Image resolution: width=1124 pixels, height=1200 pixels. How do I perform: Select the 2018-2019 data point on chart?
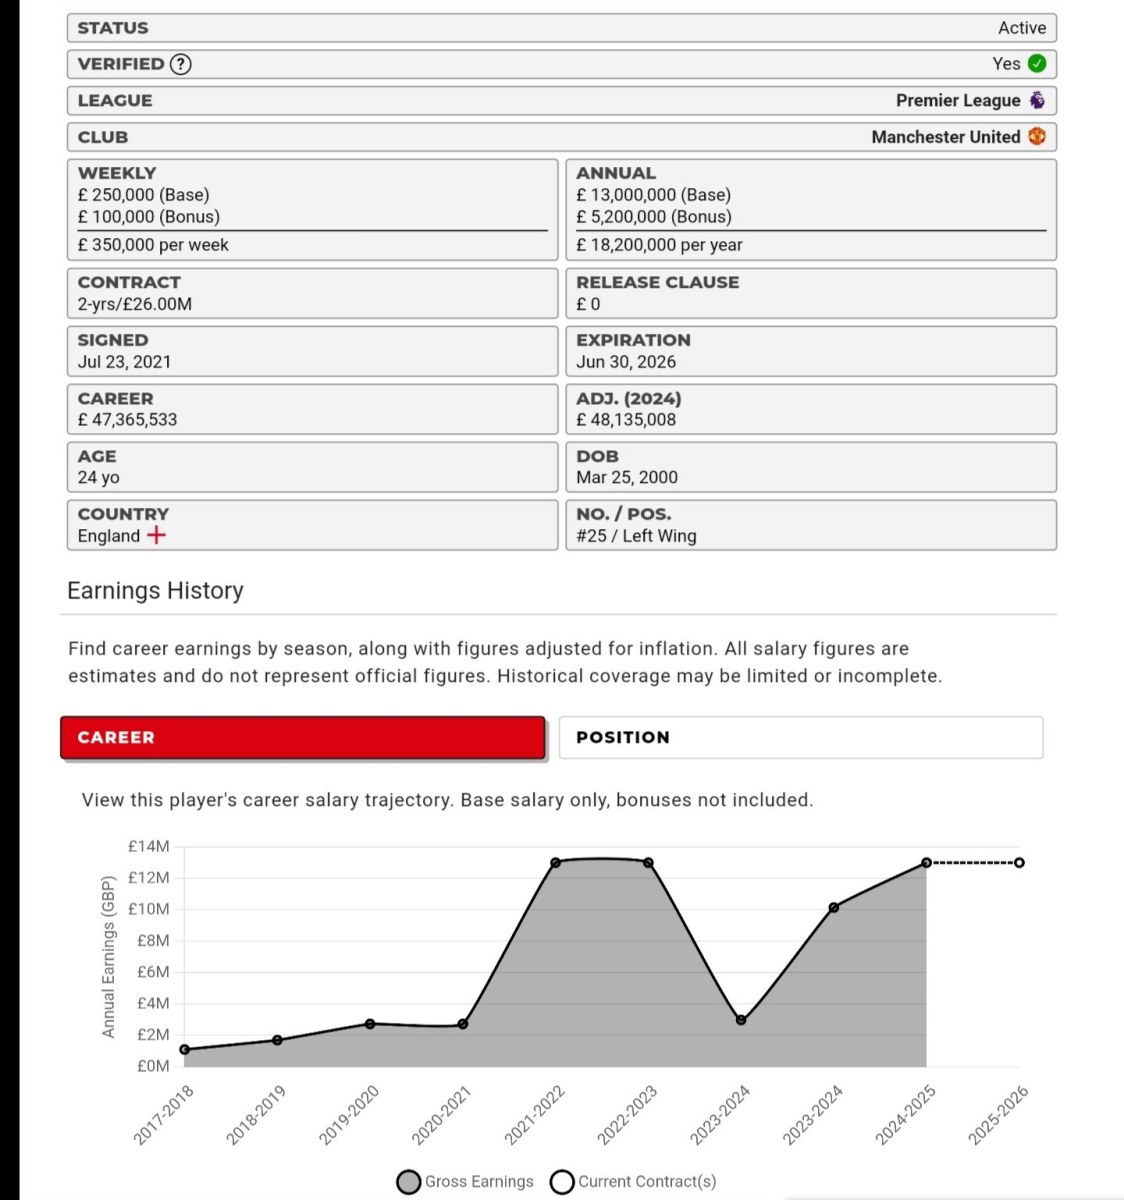[277, 1040]
